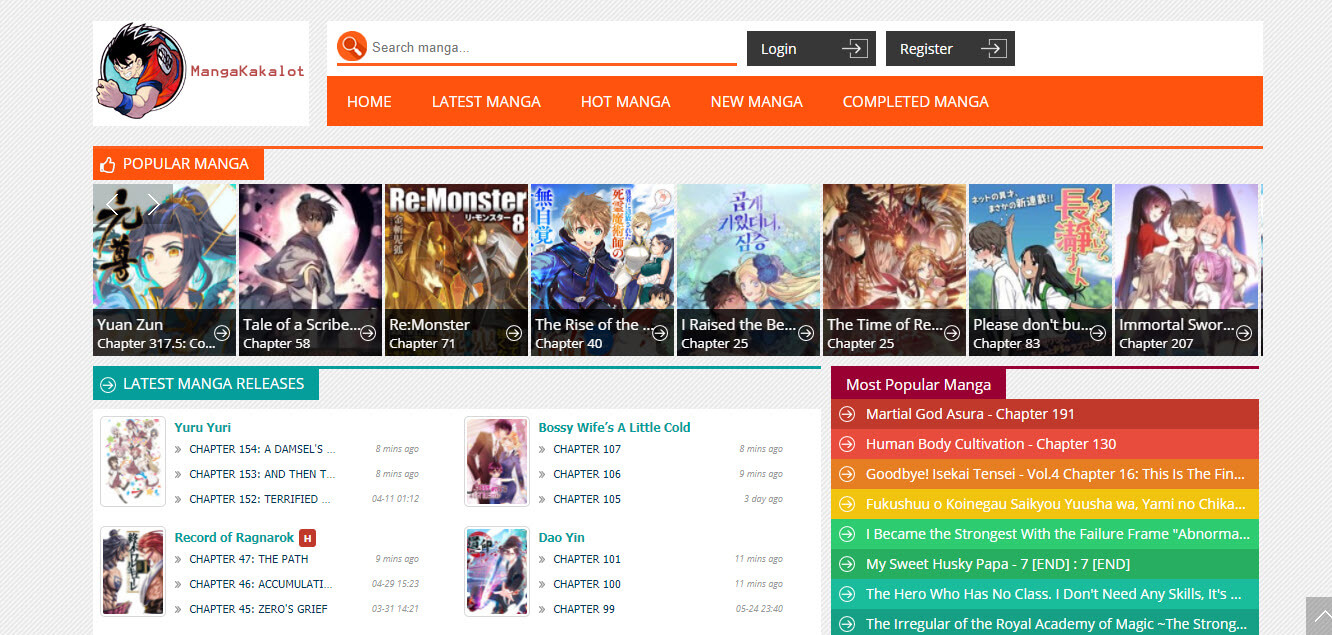Click the arrow icon on Tale of a Scribe card
This screenshot has height=635, width=1332.
(x=368, y=333)
